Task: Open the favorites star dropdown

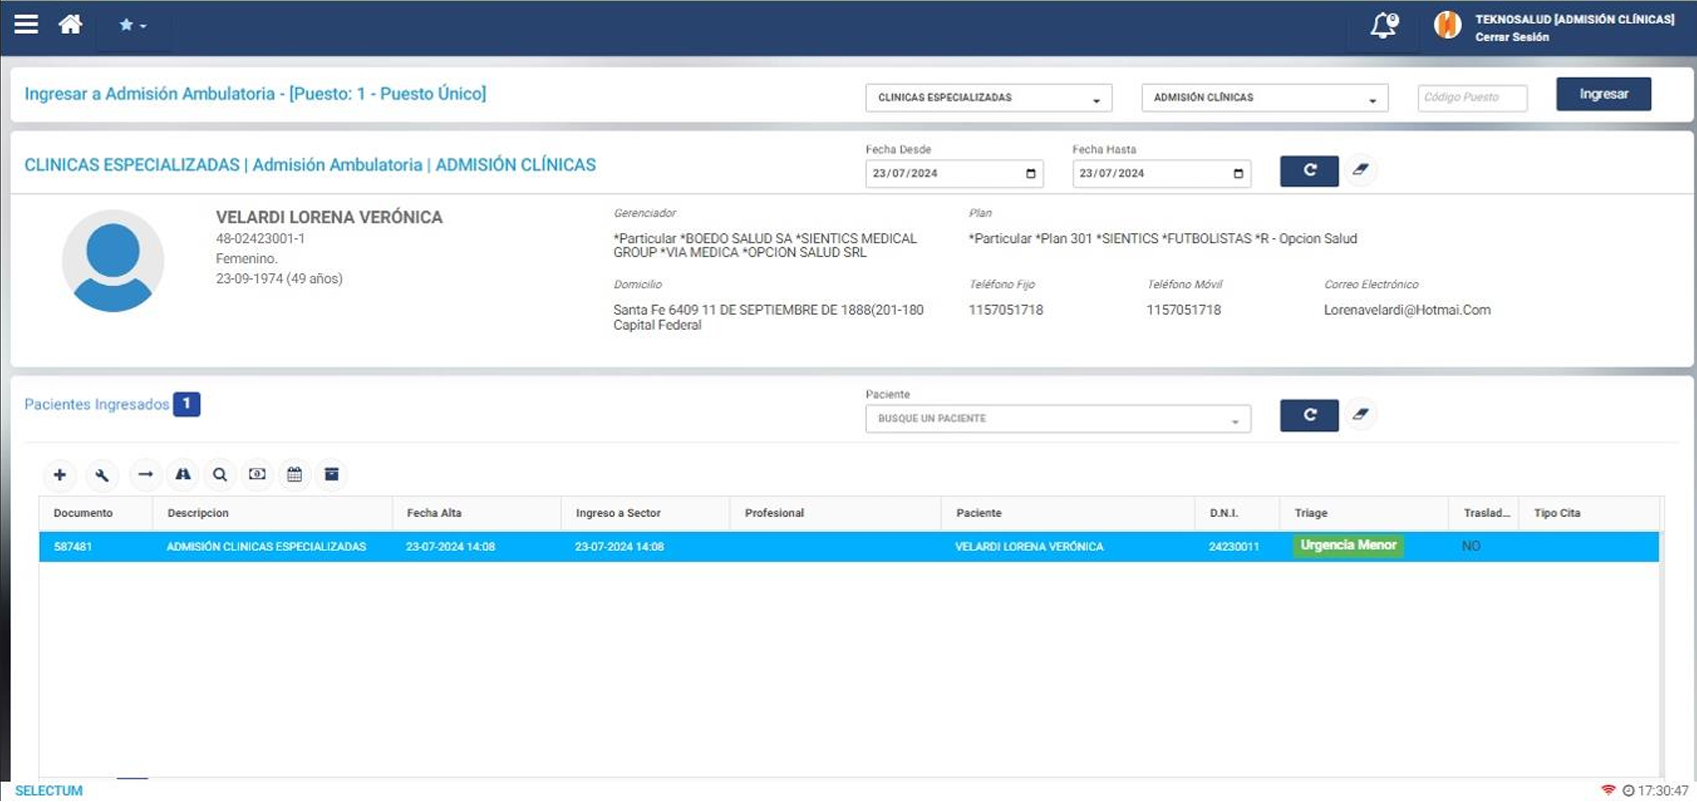Action: [132, 26]
